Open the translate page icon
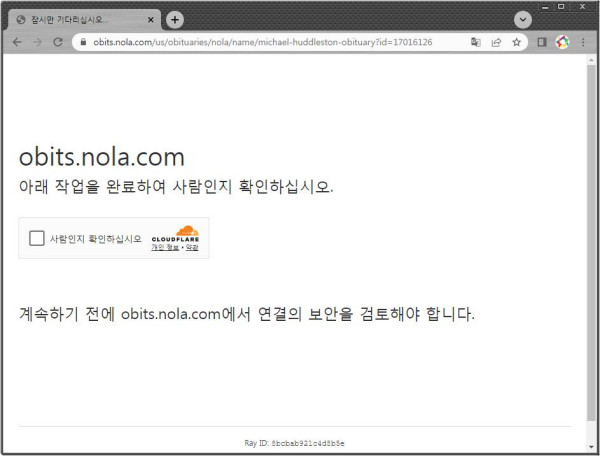This screenshot has height=456, width=600. pyautogui.click(x=476, y=43)
